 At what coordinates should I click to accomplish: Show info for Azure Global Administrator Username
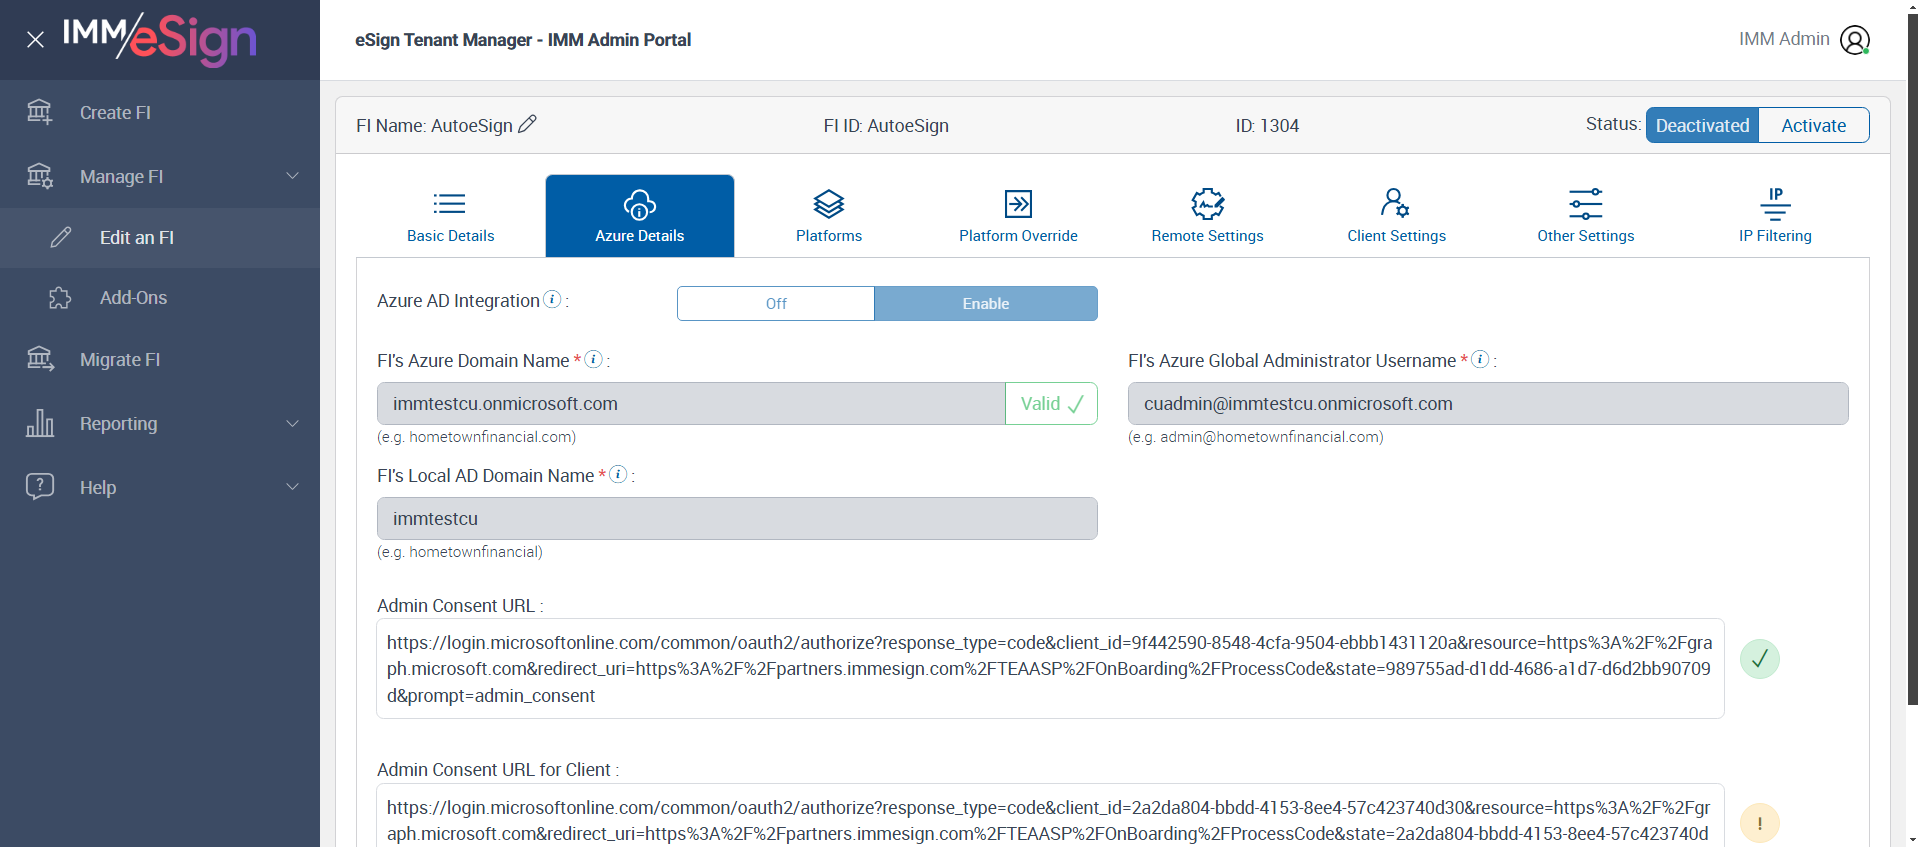pos(1481,359)
